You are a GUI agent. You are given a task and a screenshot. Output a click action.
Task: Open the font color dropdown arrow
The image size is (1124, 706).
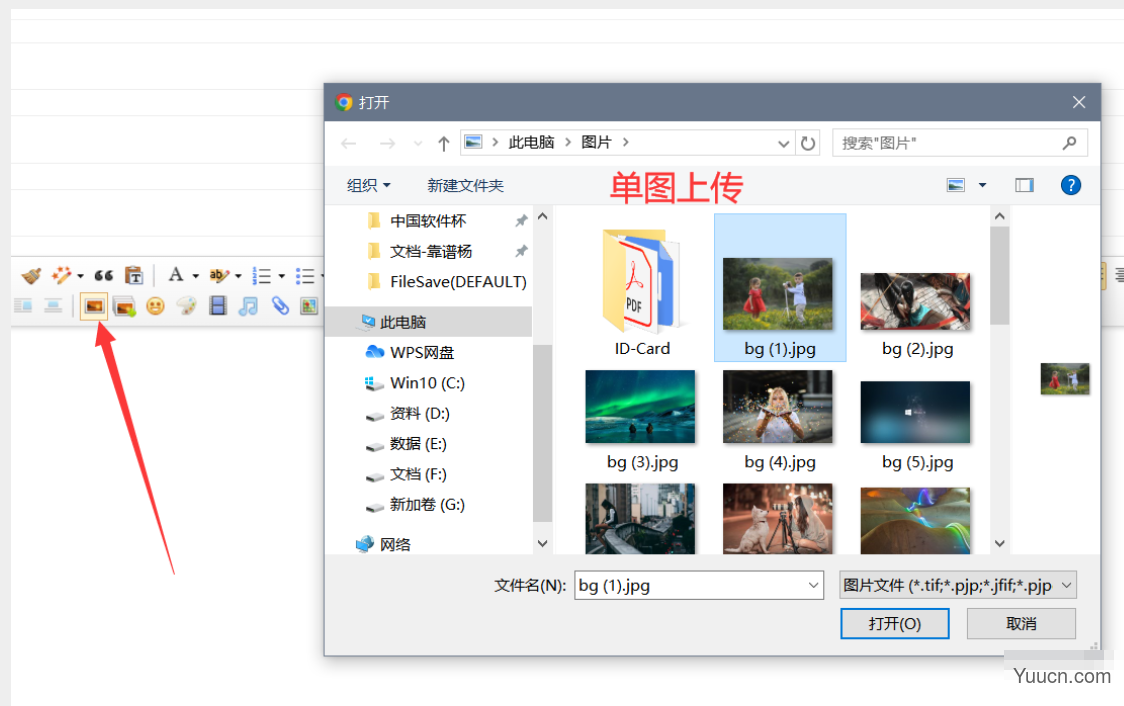pyautogui.click(x=195, y=276)
